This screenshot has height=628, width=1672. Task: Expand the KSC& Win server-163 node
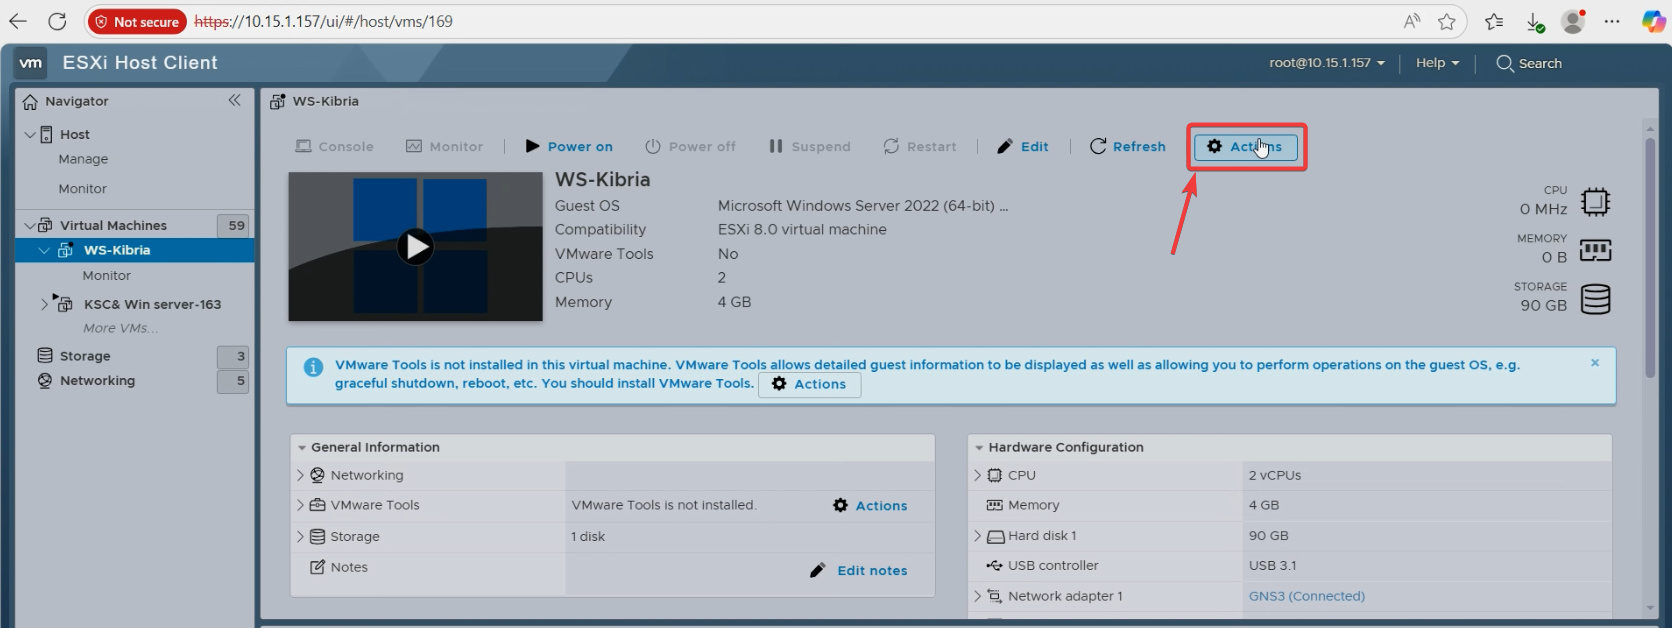pos(44,303)
